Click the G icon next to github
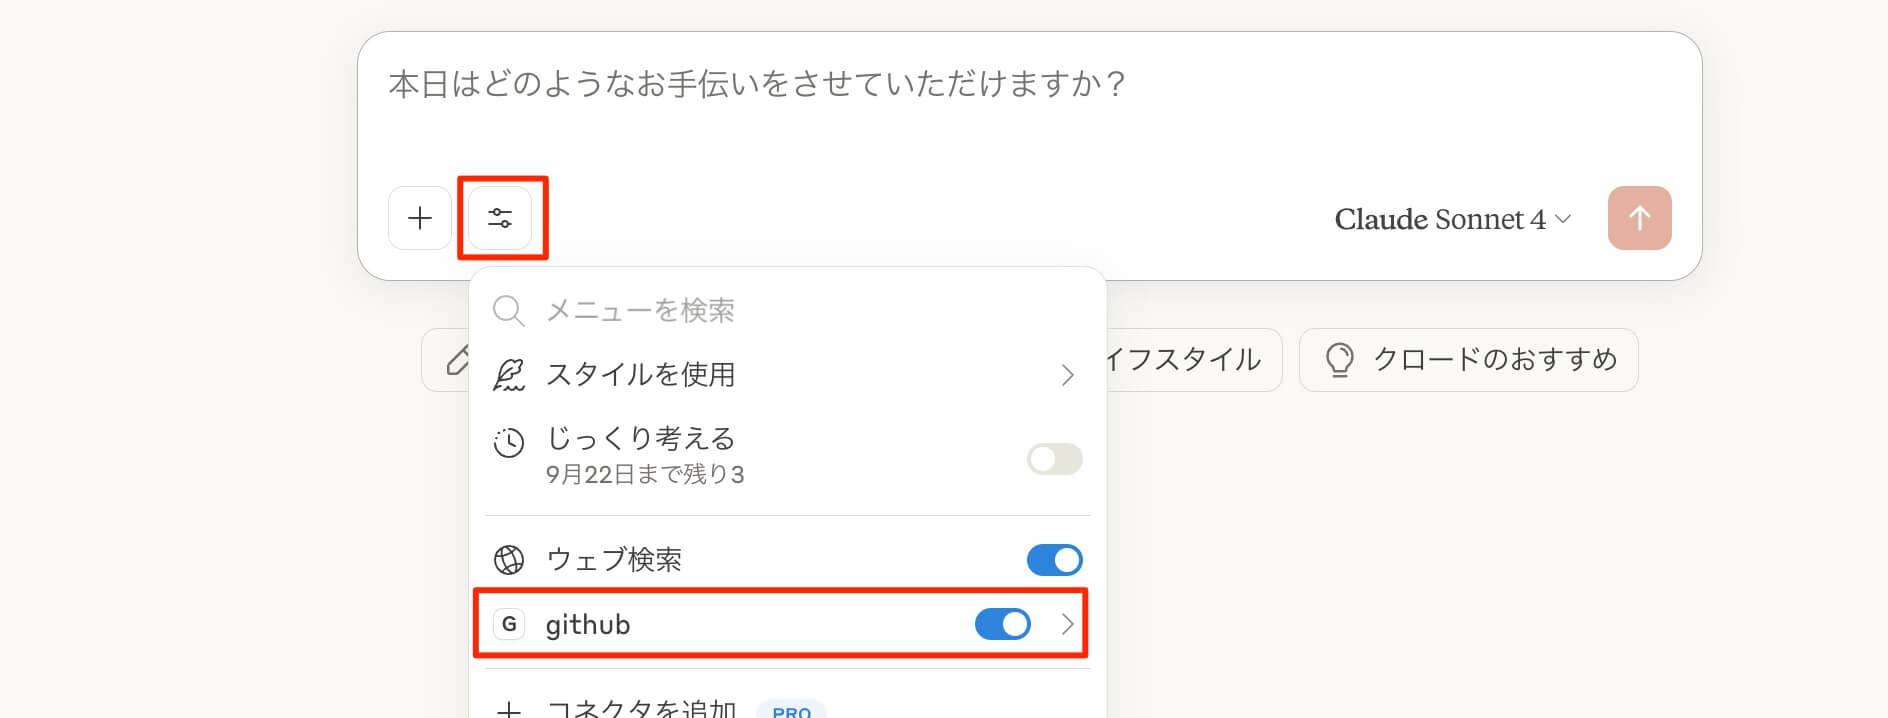 point(509,625)
